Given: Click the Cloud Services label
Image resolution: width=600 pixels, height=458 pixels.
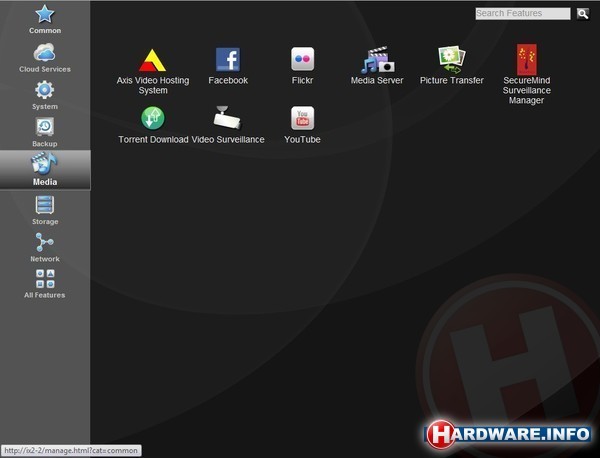Looking at the screenshot, I should pyautogui.click(x=45, y=69).
